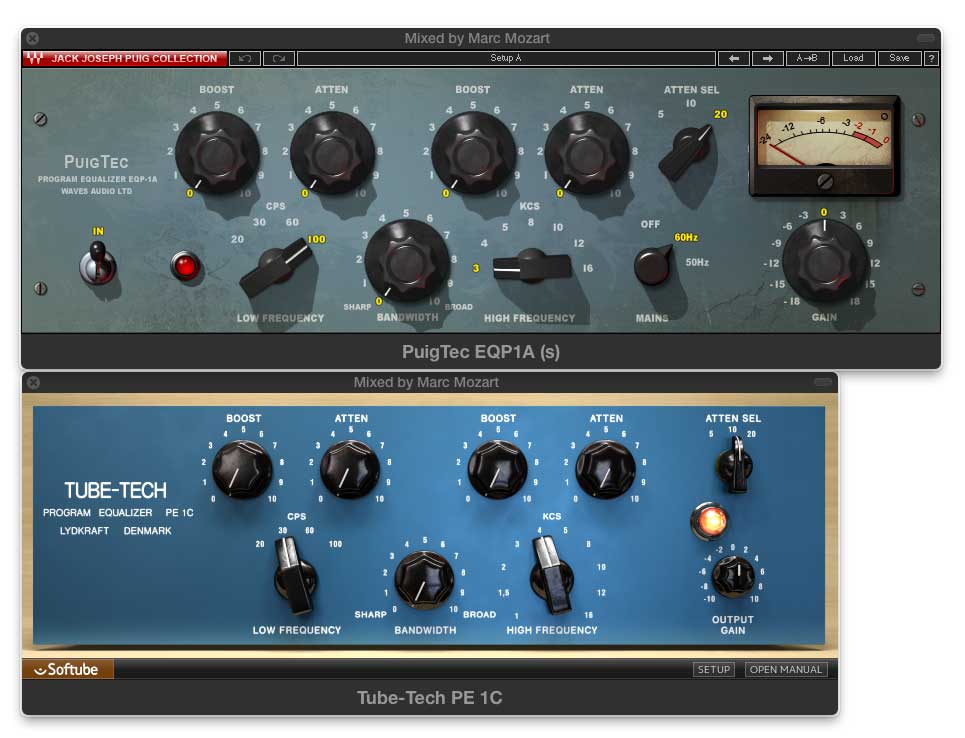This screenshot has height=738, width=965.
Task: Click OPEN MANUAL in Tube-Tech
Action: [785, 670]
